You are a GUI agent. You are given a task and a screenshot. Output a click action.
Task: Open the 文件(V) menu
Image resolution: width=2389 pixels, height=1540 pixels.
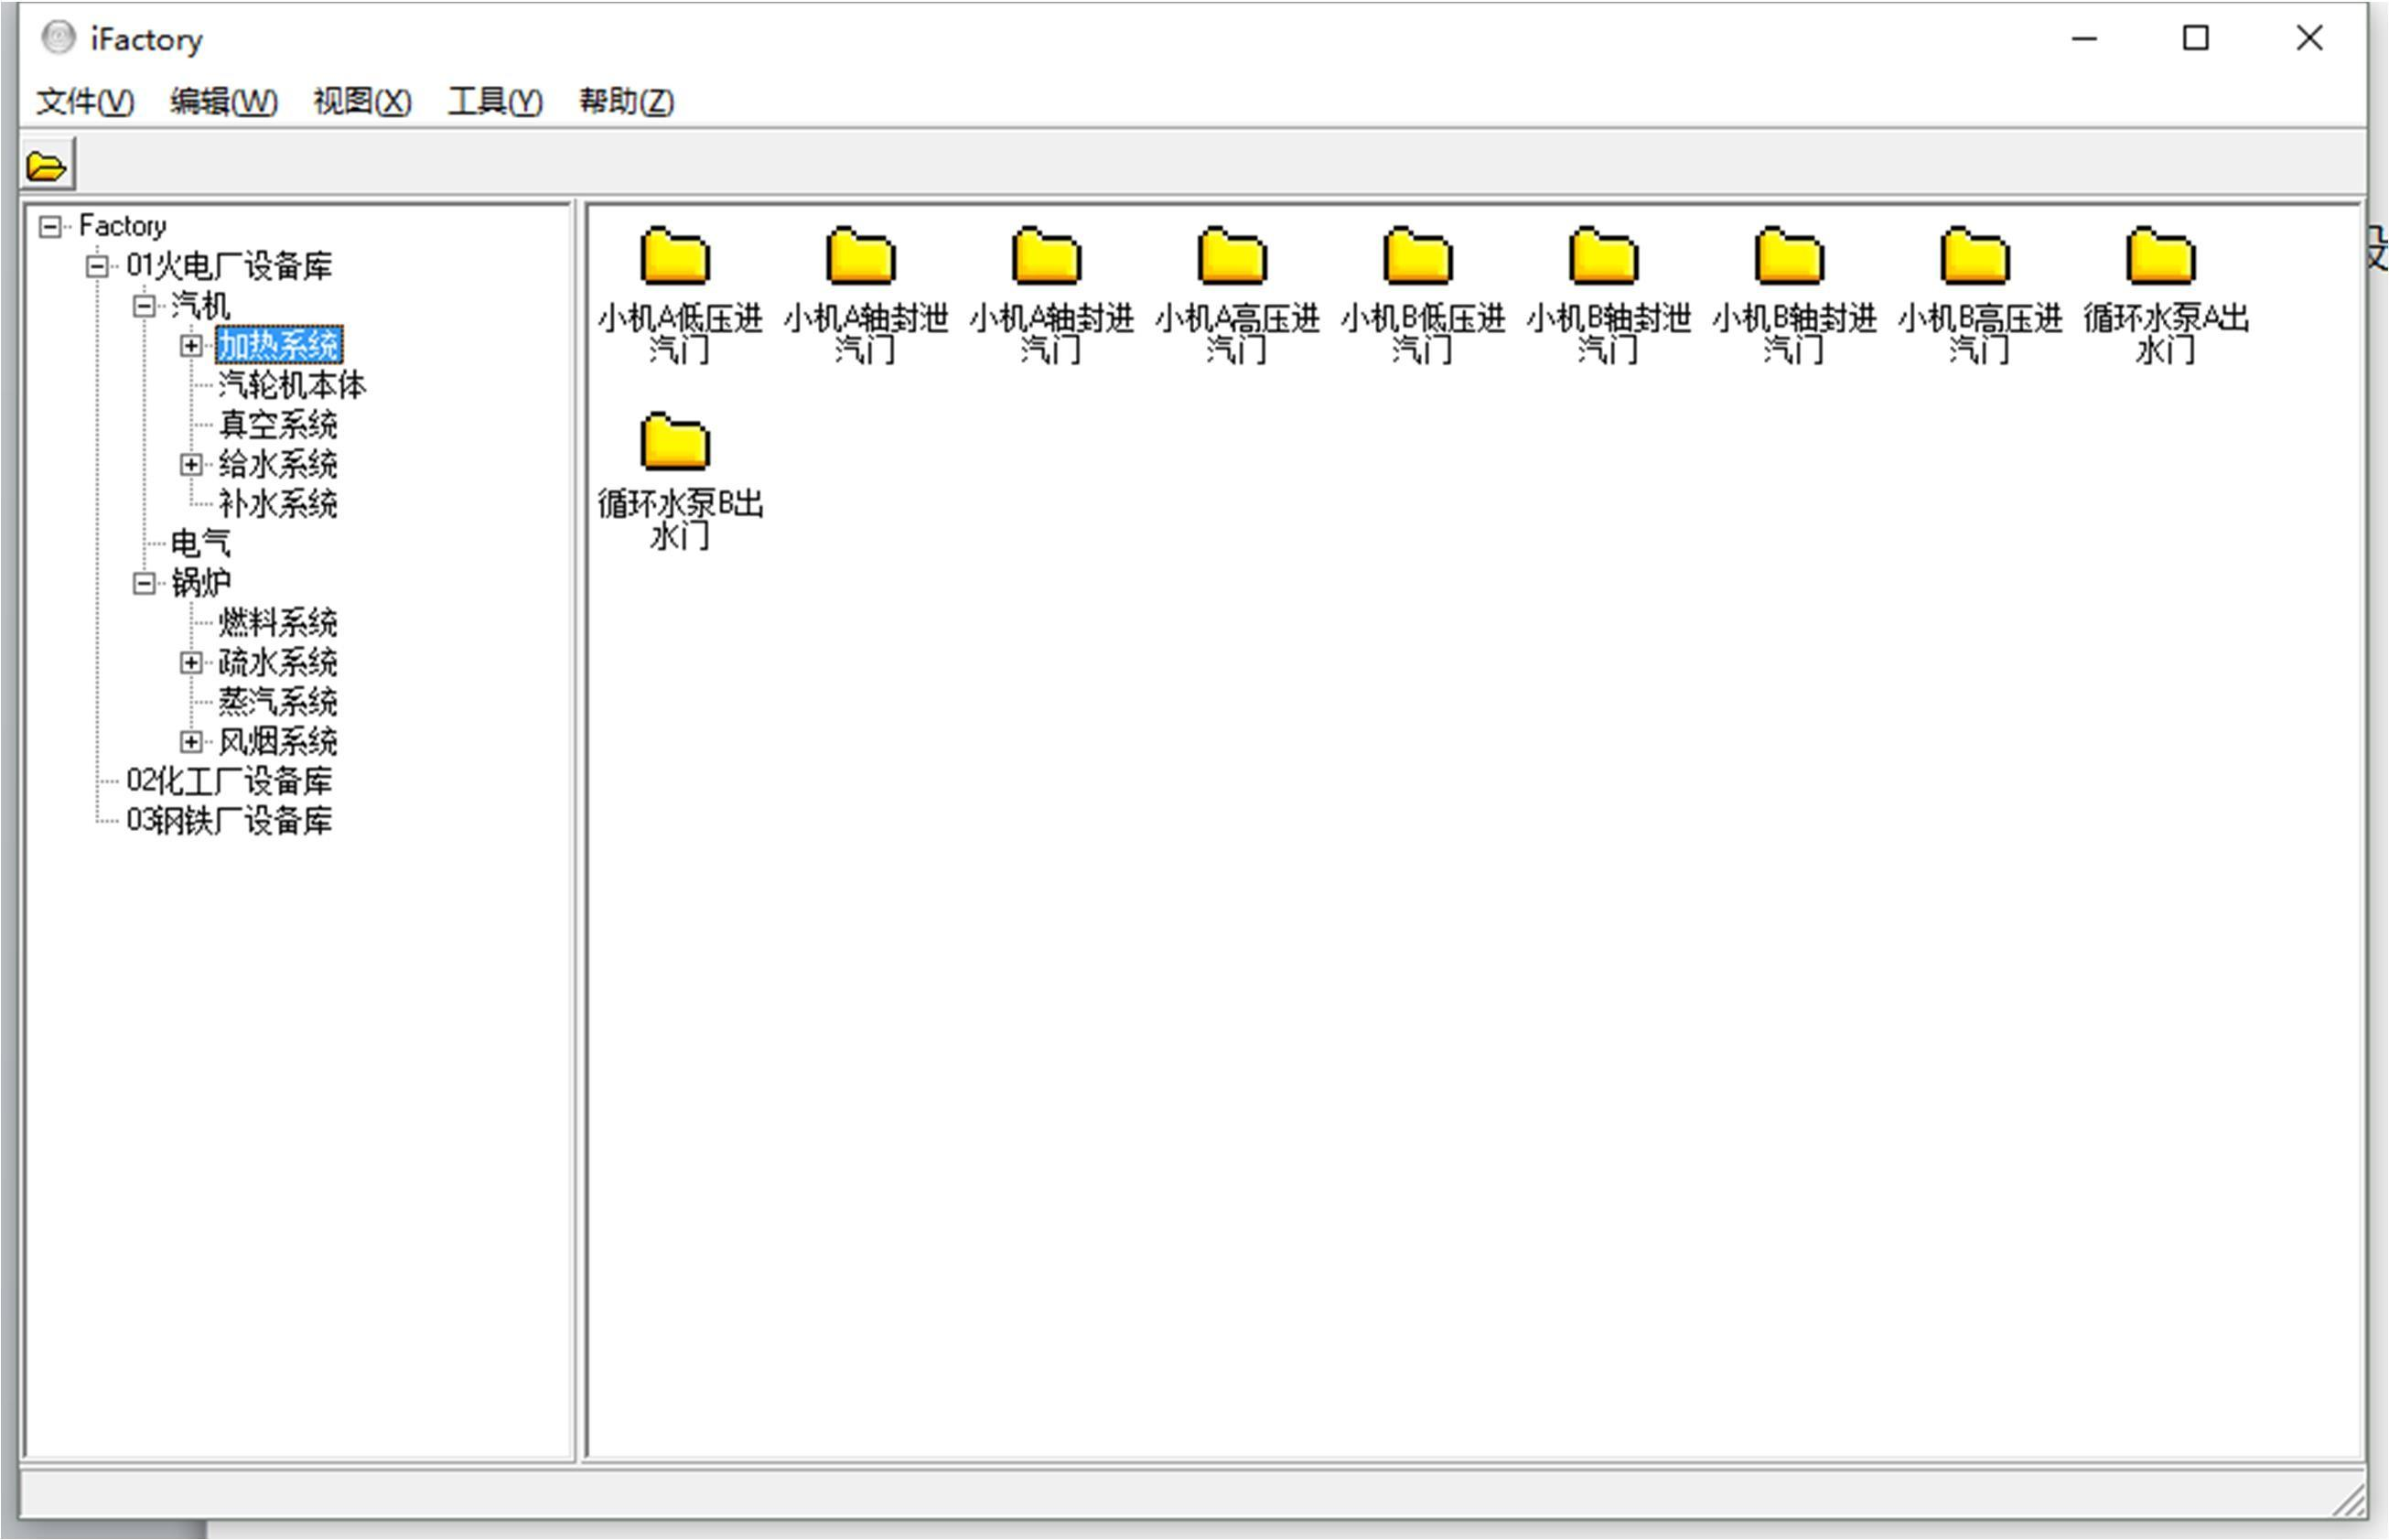point(85,102)
